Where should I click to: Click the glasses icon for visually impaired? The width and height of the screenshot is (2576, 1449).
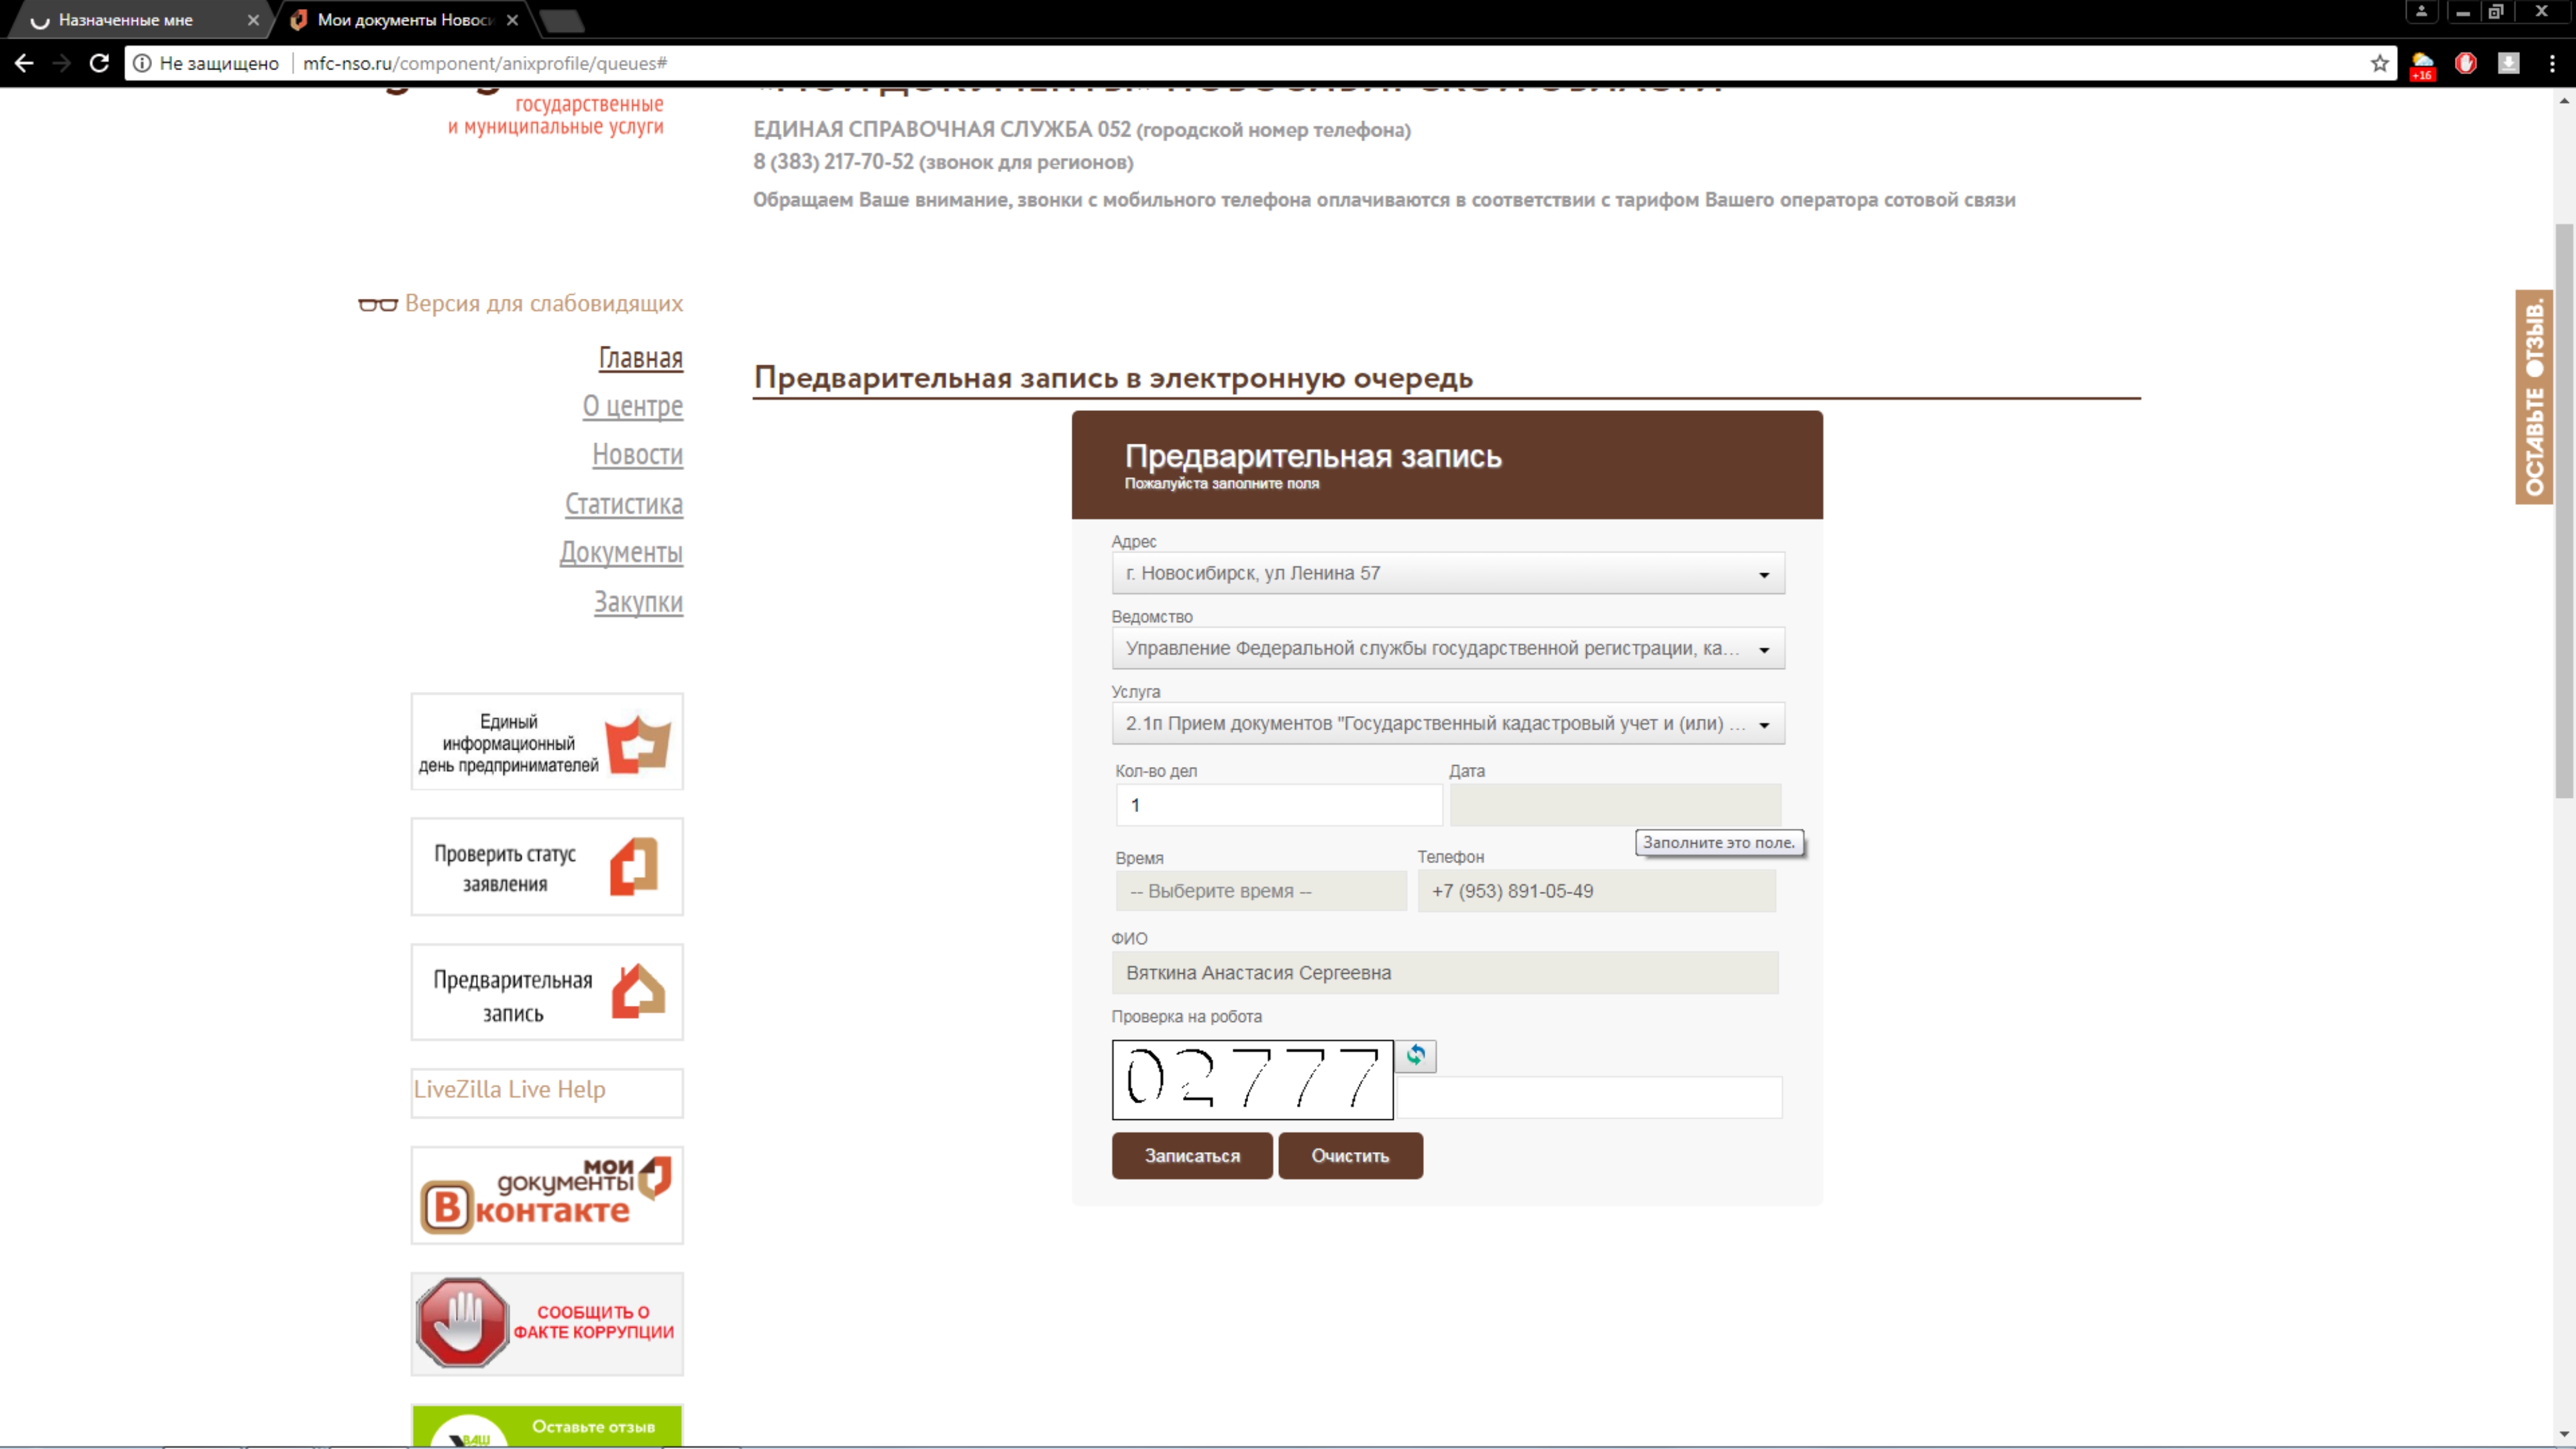click(x=377, y=304)
